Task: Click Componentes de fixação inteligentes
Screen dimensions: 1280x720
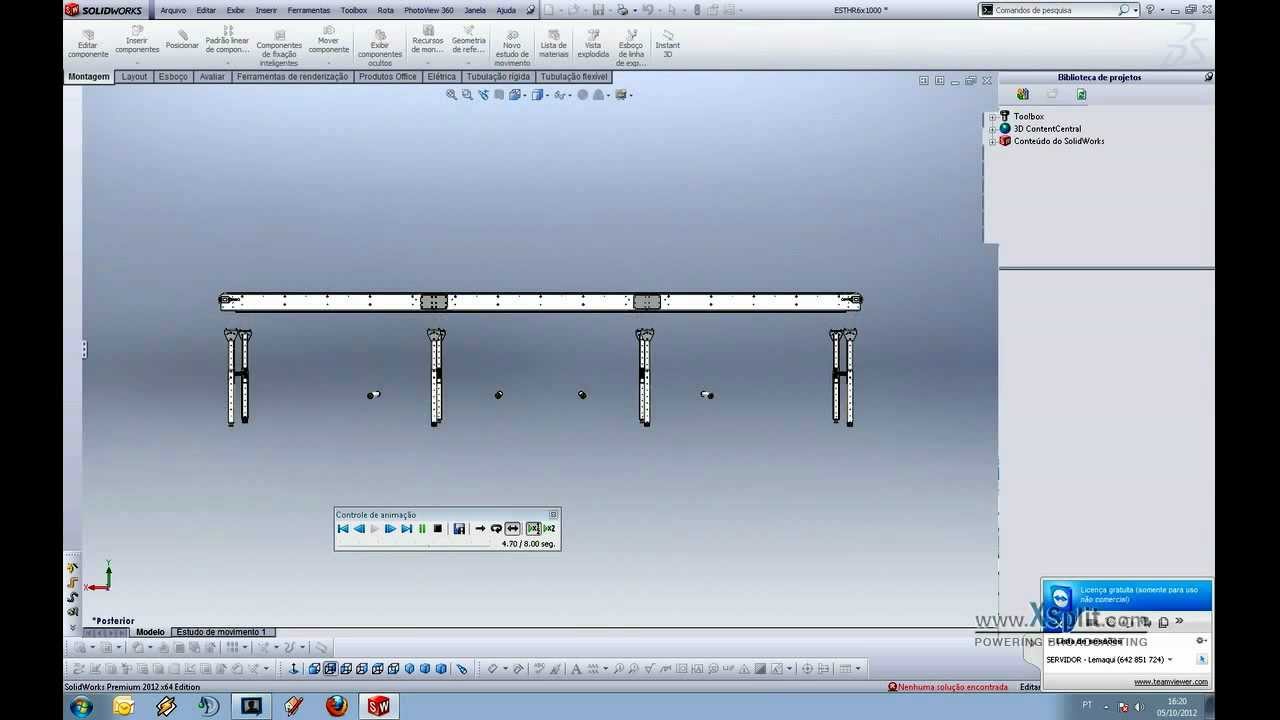Action: 279,46
